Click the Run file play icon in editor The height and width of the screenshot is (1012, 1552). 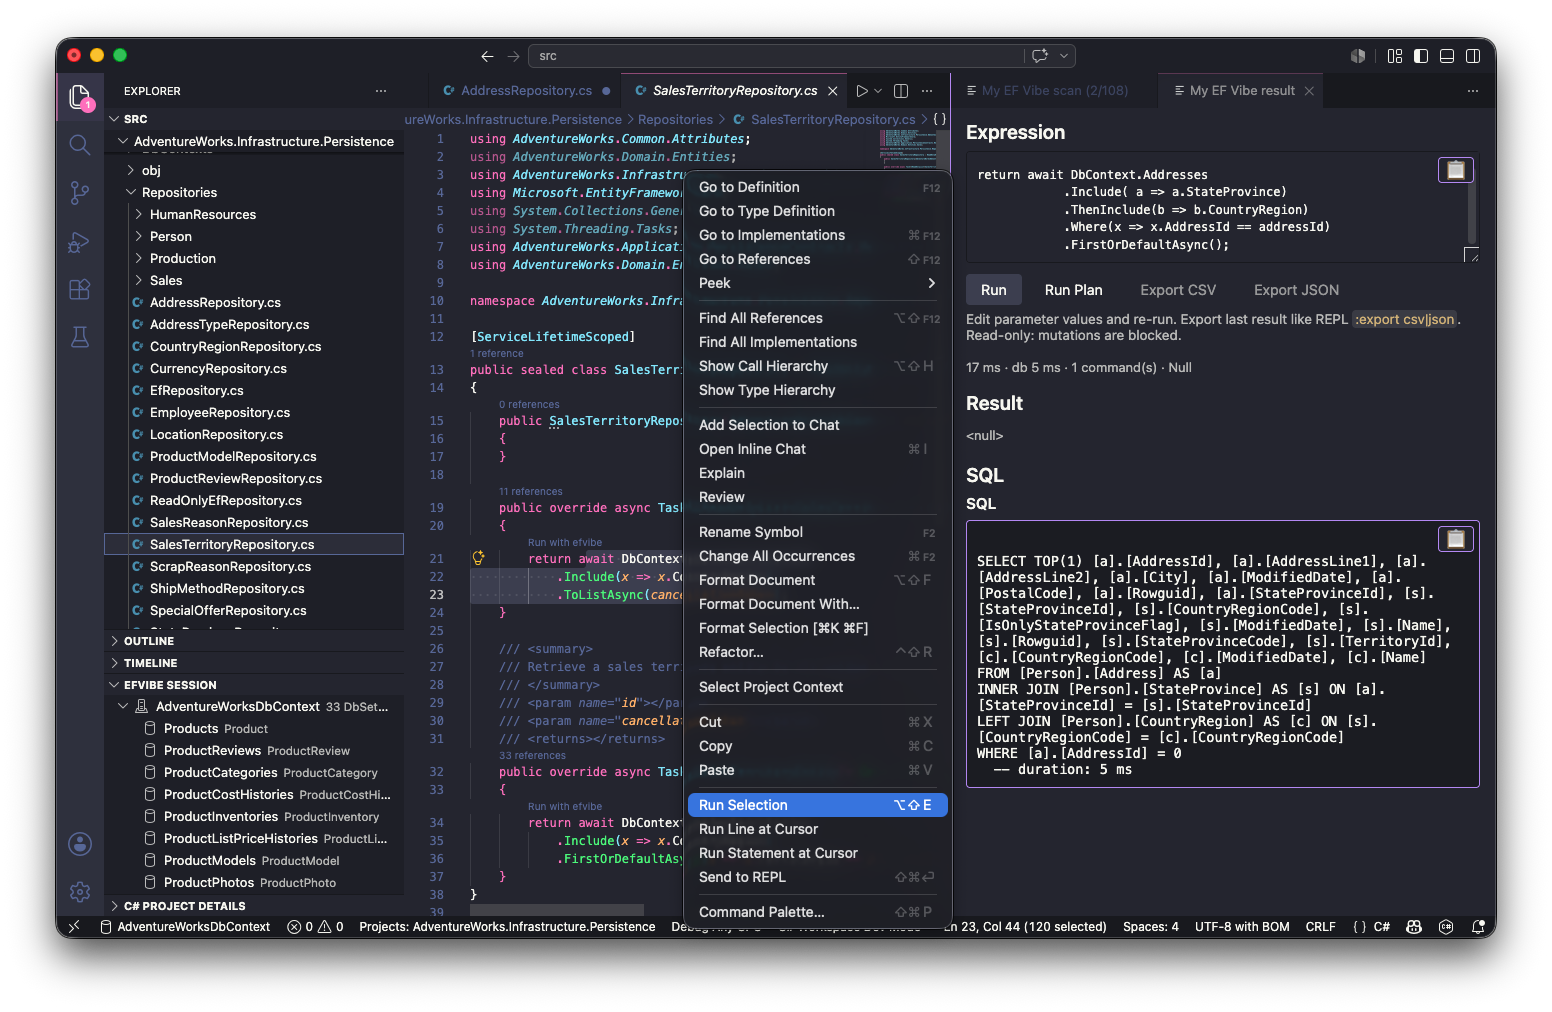[x=861, y=91]
